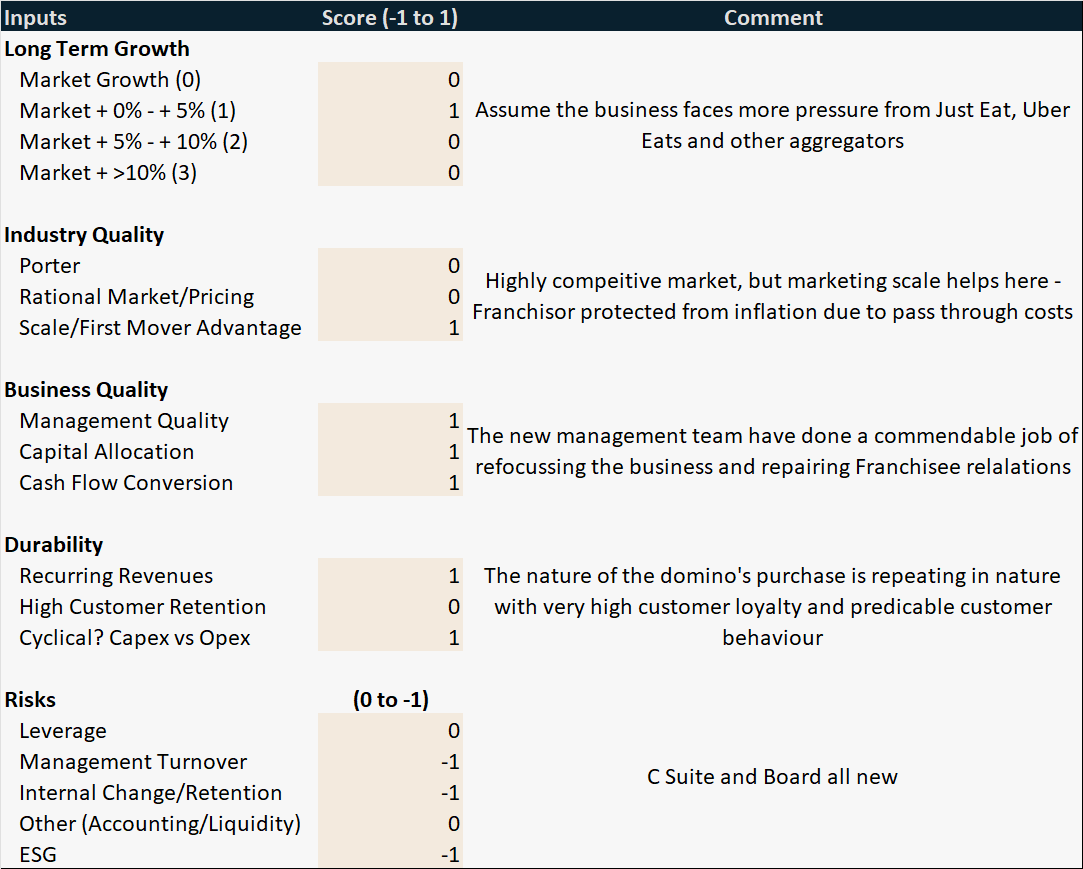1083x869 pixels.
Task: Select the Management Turnover score cell
Action: (390, 762)
